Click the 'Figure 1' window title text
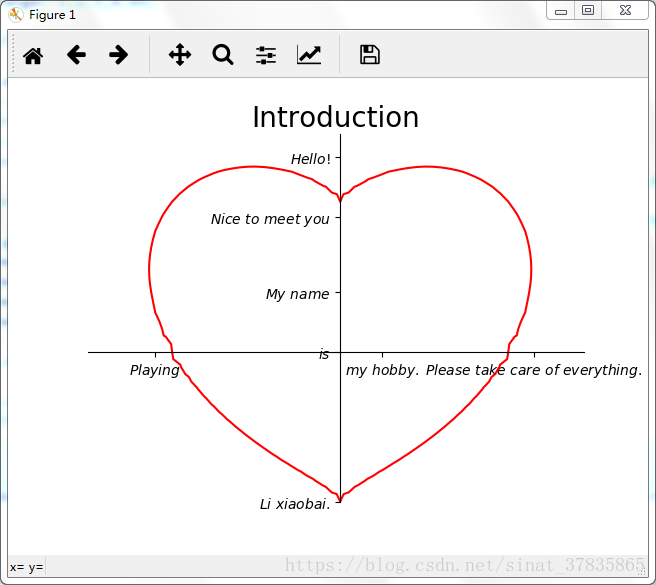Image resolution: width=656 pixels, height=585 pixels. pyautogui.click(x=52, y=15)
